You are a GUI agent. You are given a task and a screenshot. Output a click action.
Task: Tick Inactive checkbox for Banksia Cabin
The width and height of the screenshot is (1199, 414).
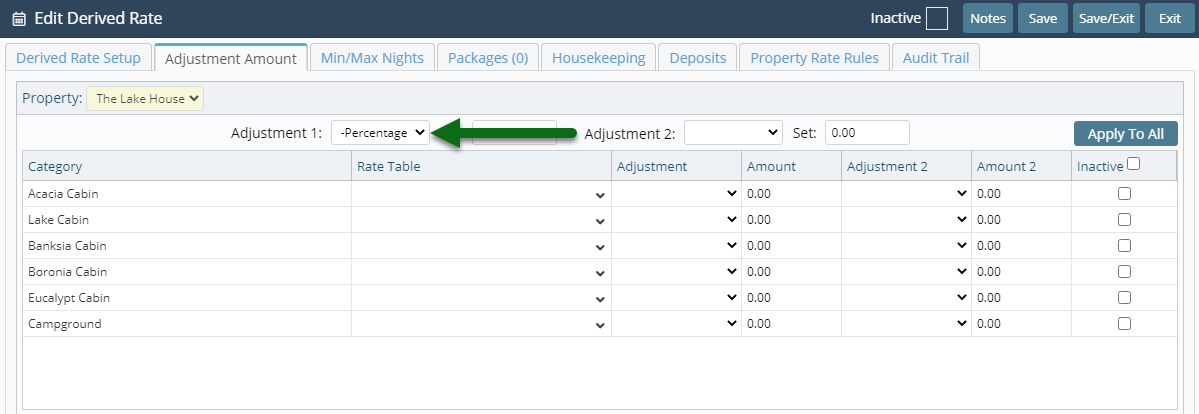click(1124, 246)
